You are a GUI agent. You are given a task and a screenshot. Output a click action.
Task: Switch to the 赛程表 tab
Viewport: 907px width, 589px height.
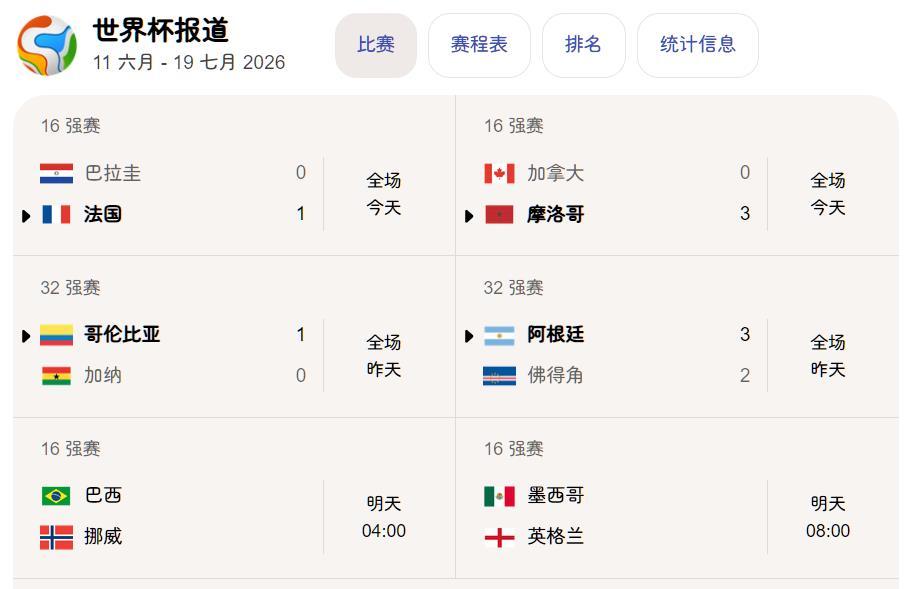pos(479,45)
